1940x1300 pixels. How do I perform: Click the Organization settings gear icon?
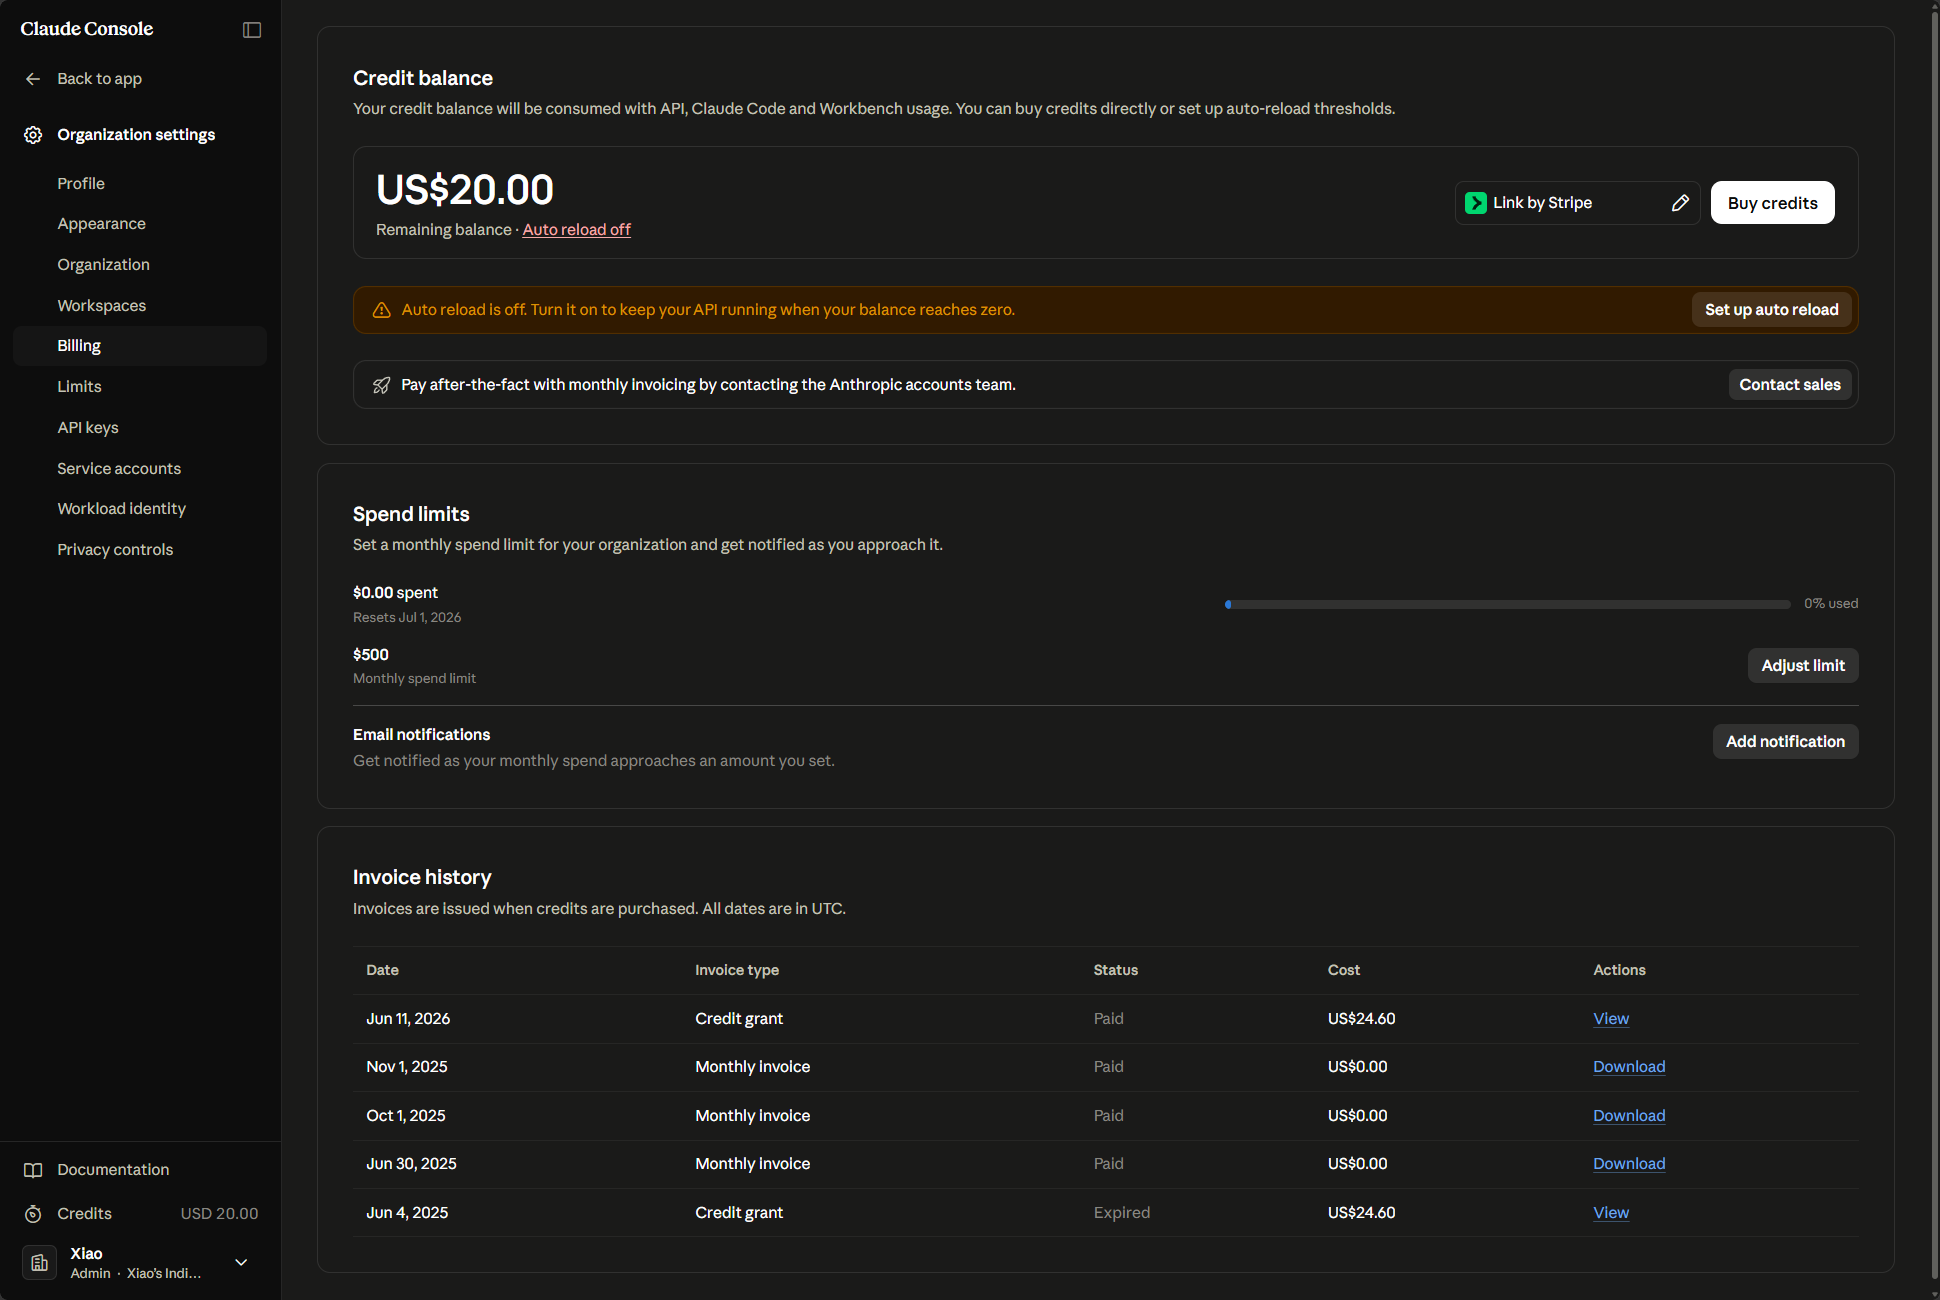coord(33,135)
